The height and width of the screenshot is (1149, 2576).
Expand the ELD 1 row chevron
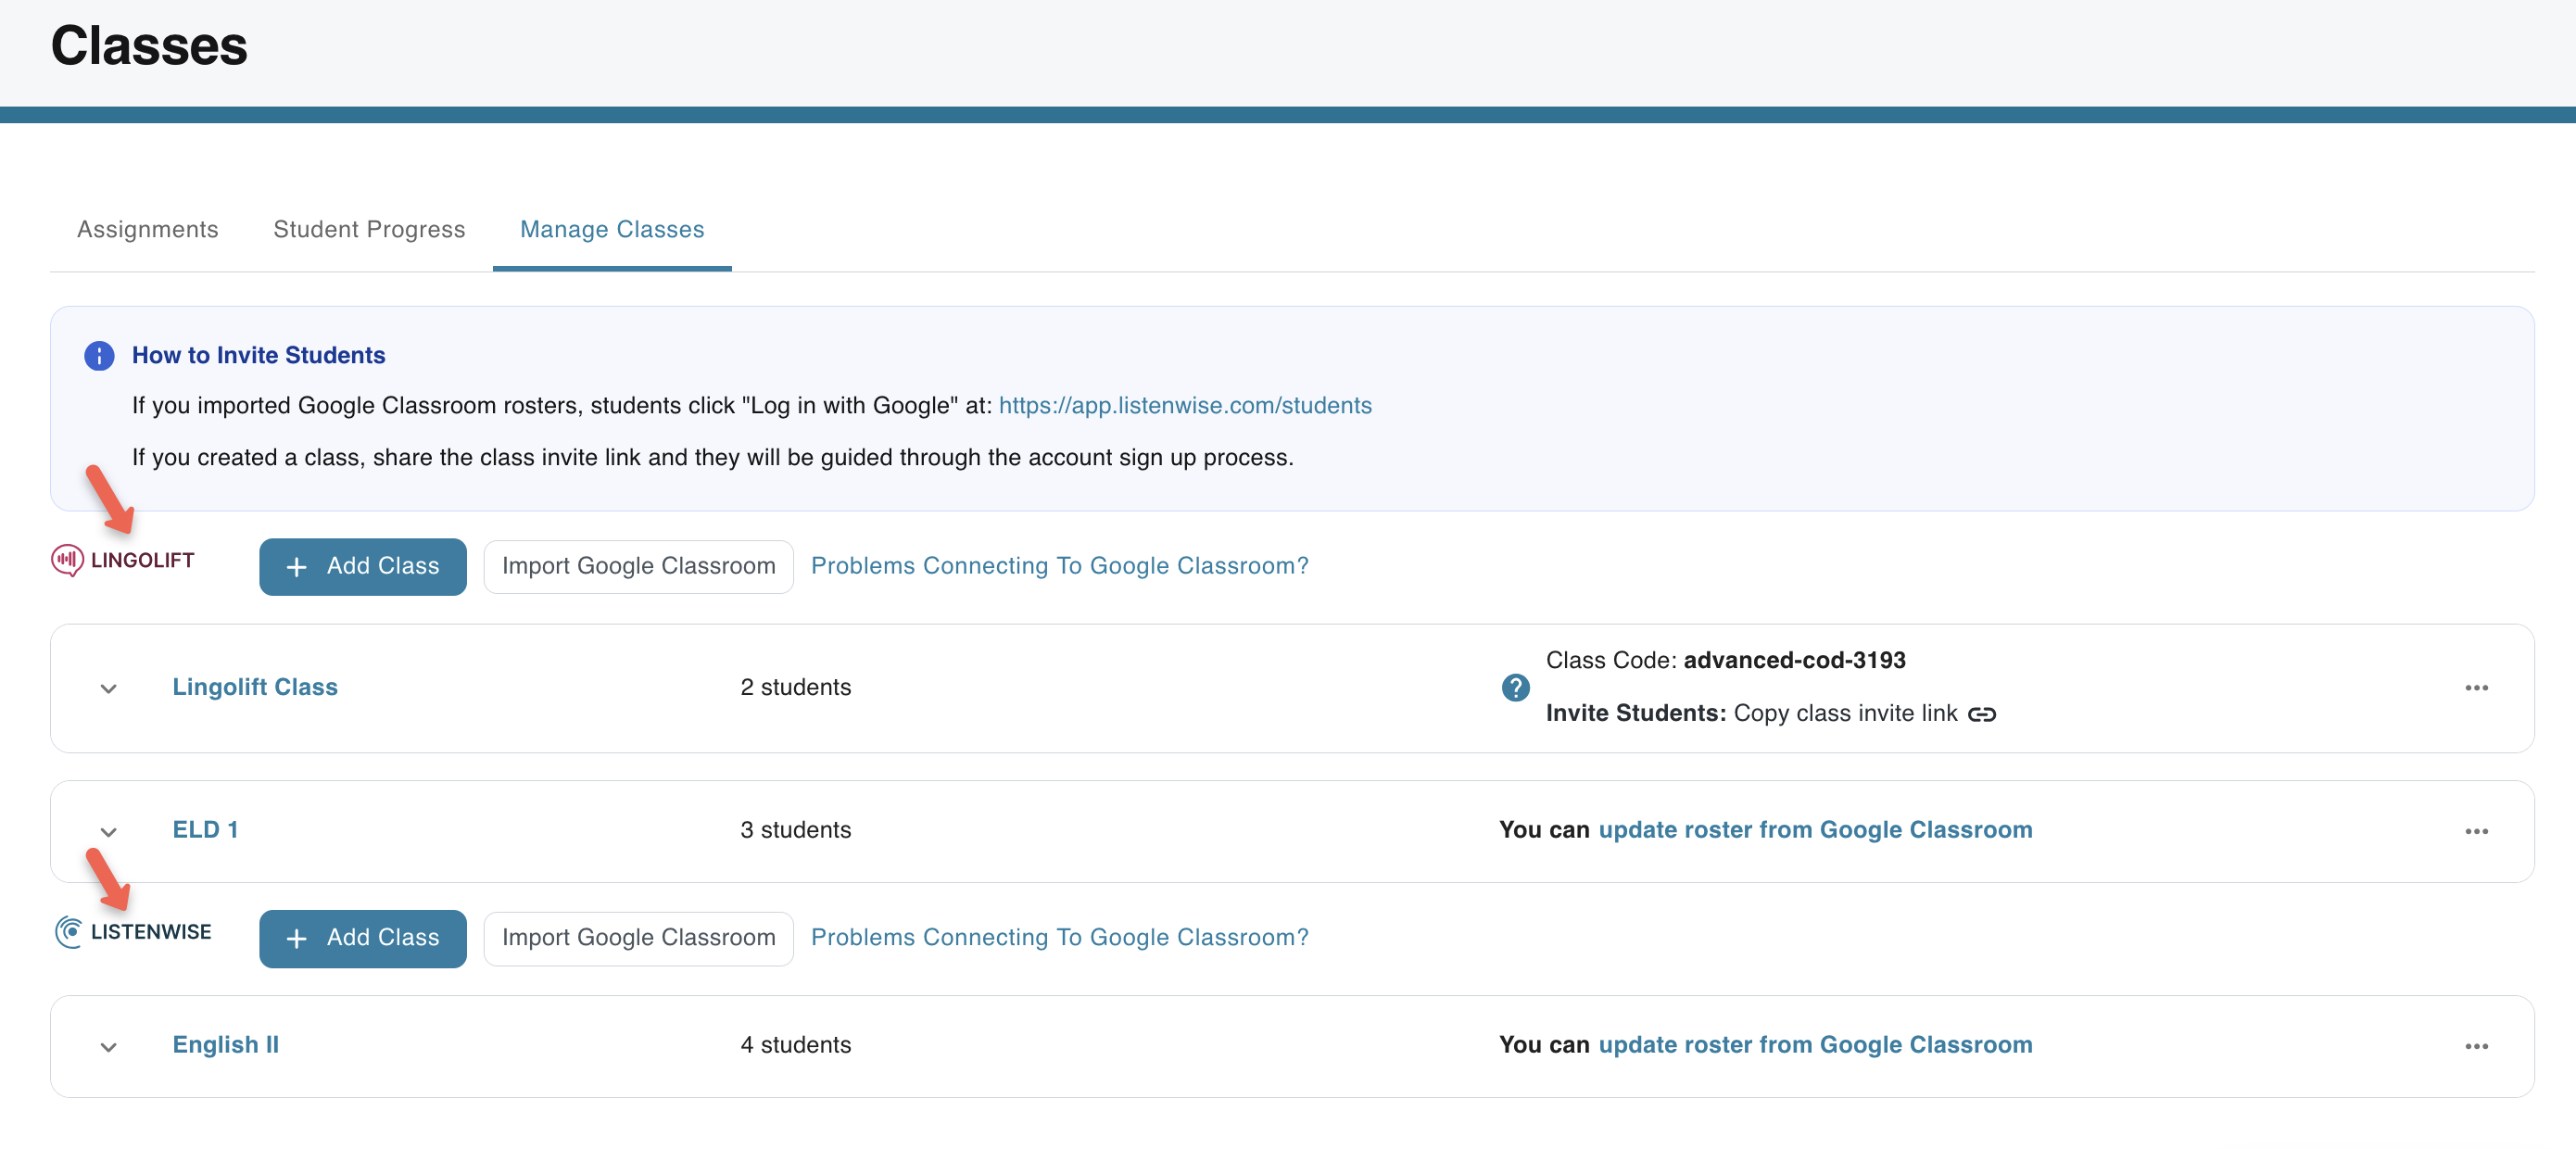pos(109,832)
